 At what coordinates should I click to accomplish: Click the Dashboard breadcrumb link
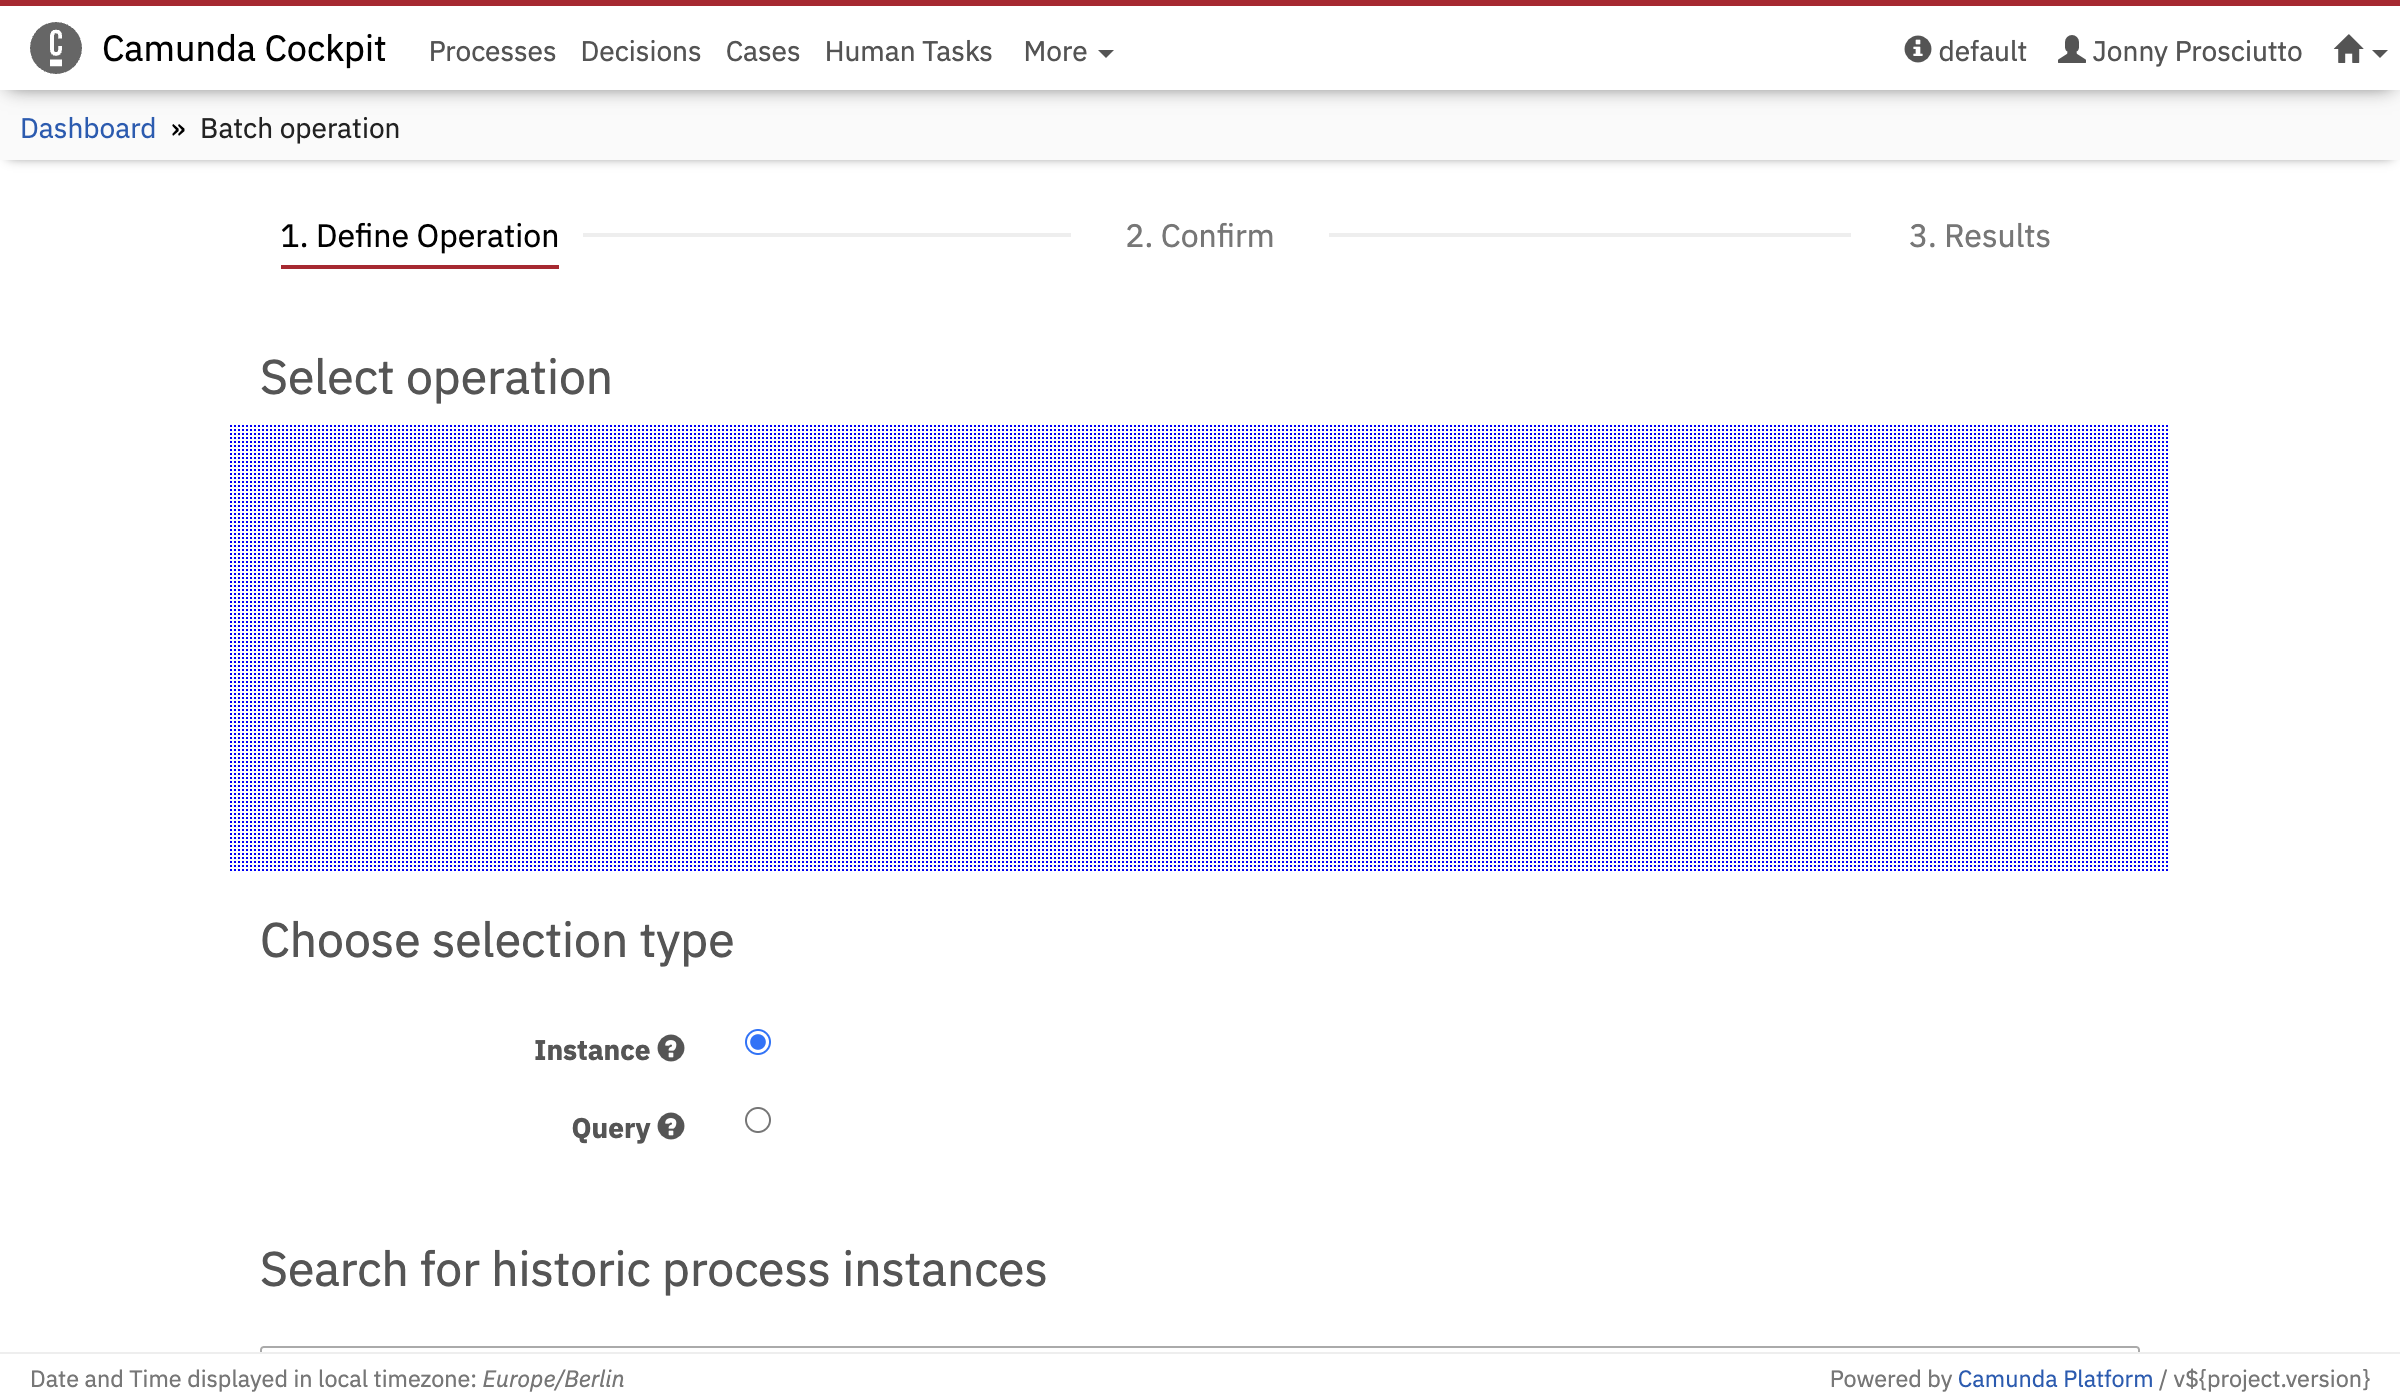pyautogui.click(x=88, y=128)
